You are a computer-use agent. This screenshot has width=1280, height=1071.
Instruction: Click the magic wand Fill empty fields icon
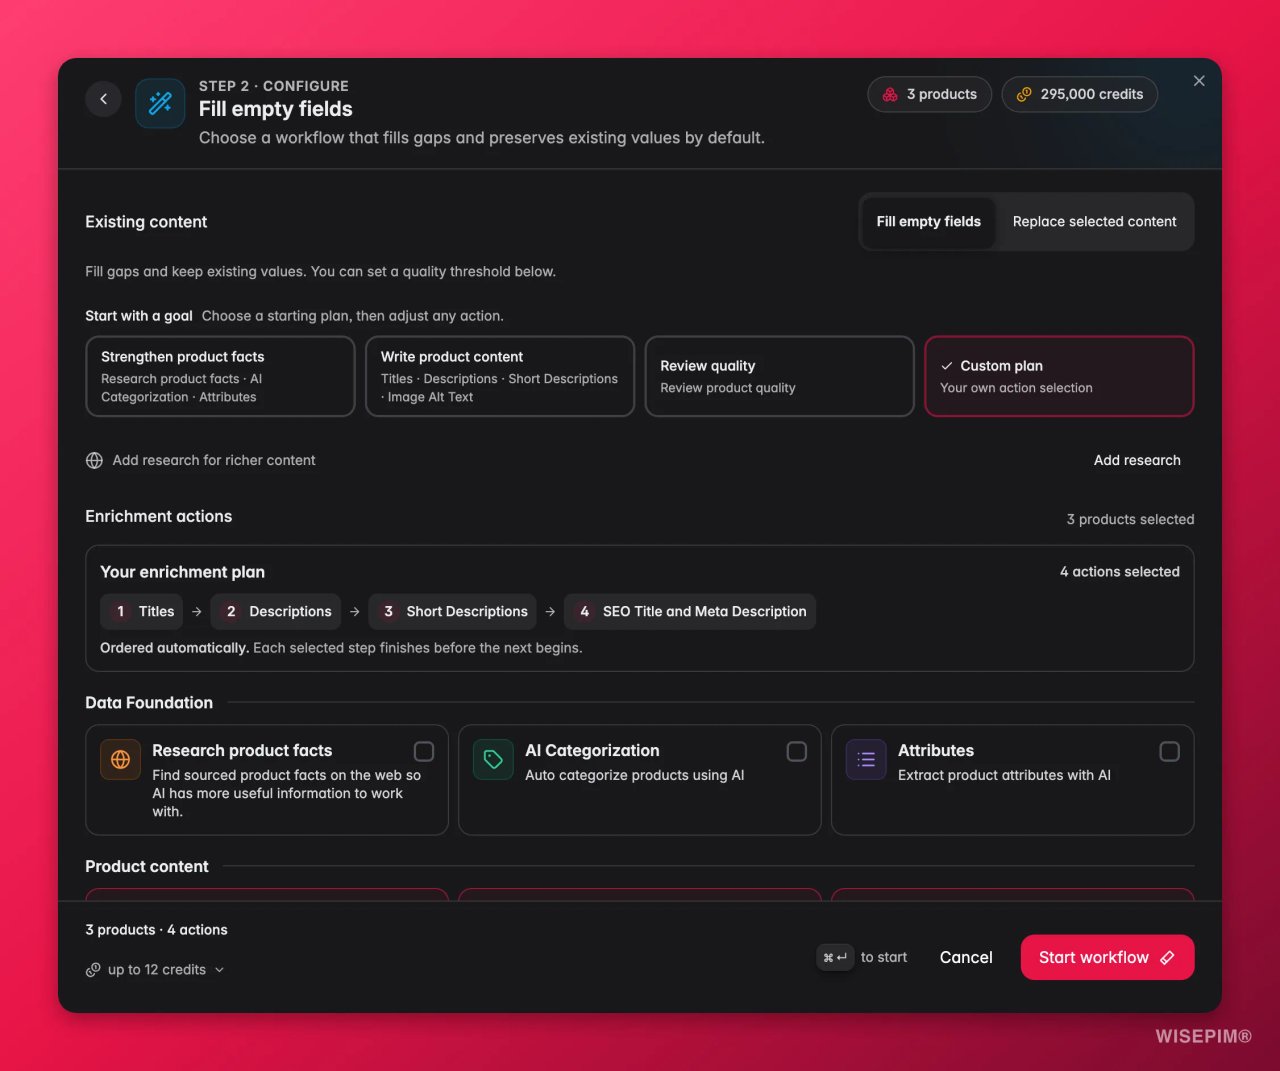[x=160, y=103]
